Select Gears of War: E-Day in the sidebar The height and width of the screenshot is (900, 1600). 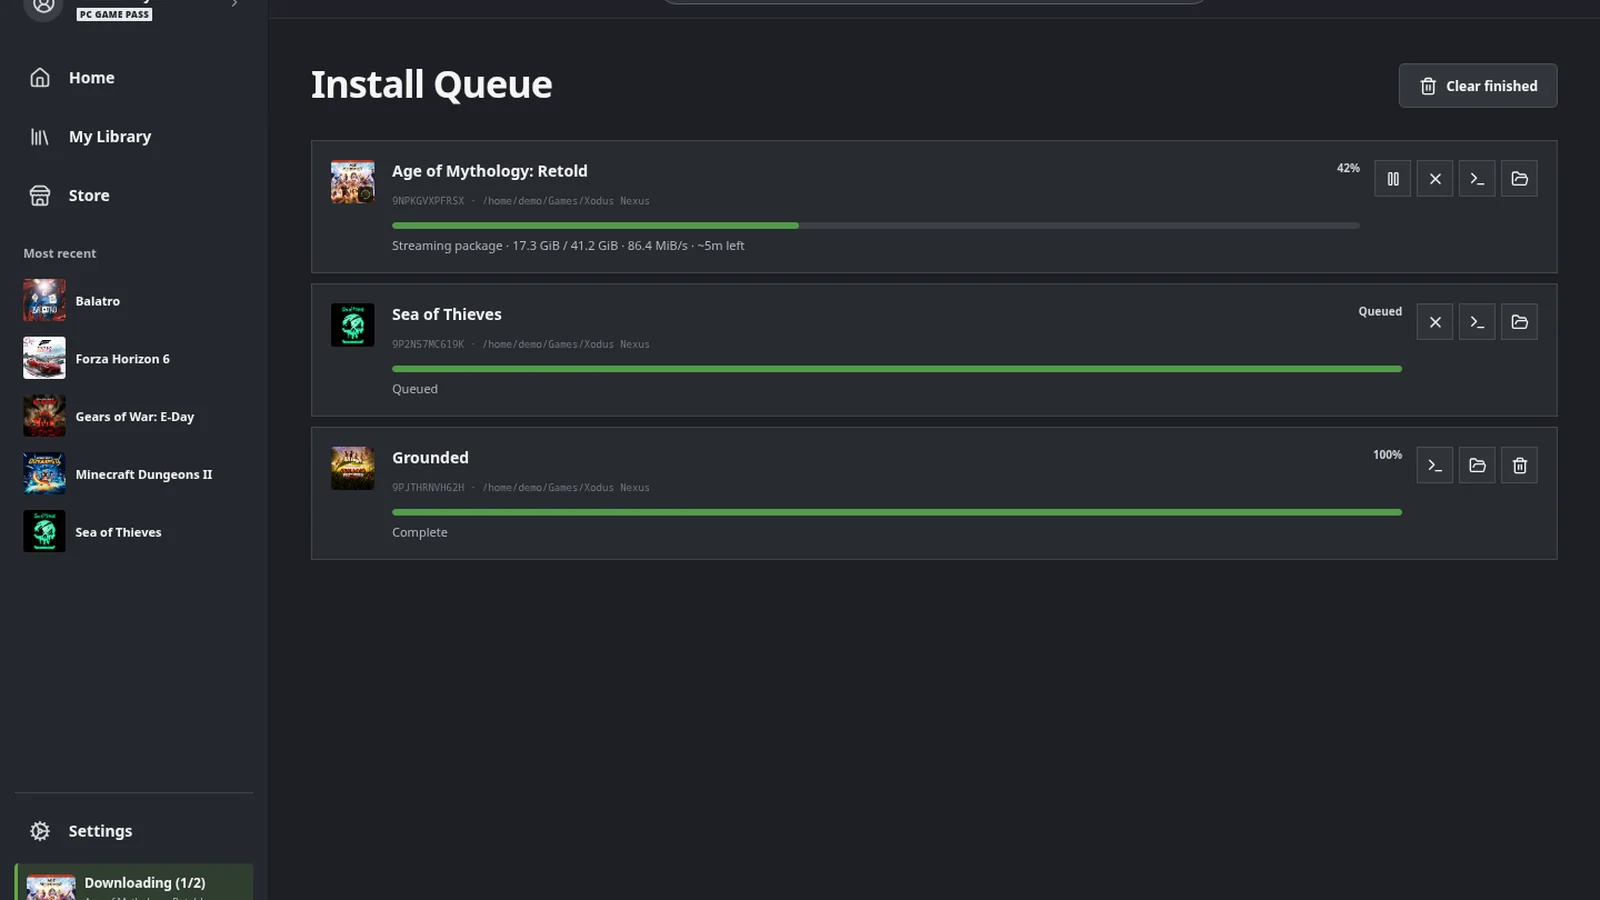point(134,417)
